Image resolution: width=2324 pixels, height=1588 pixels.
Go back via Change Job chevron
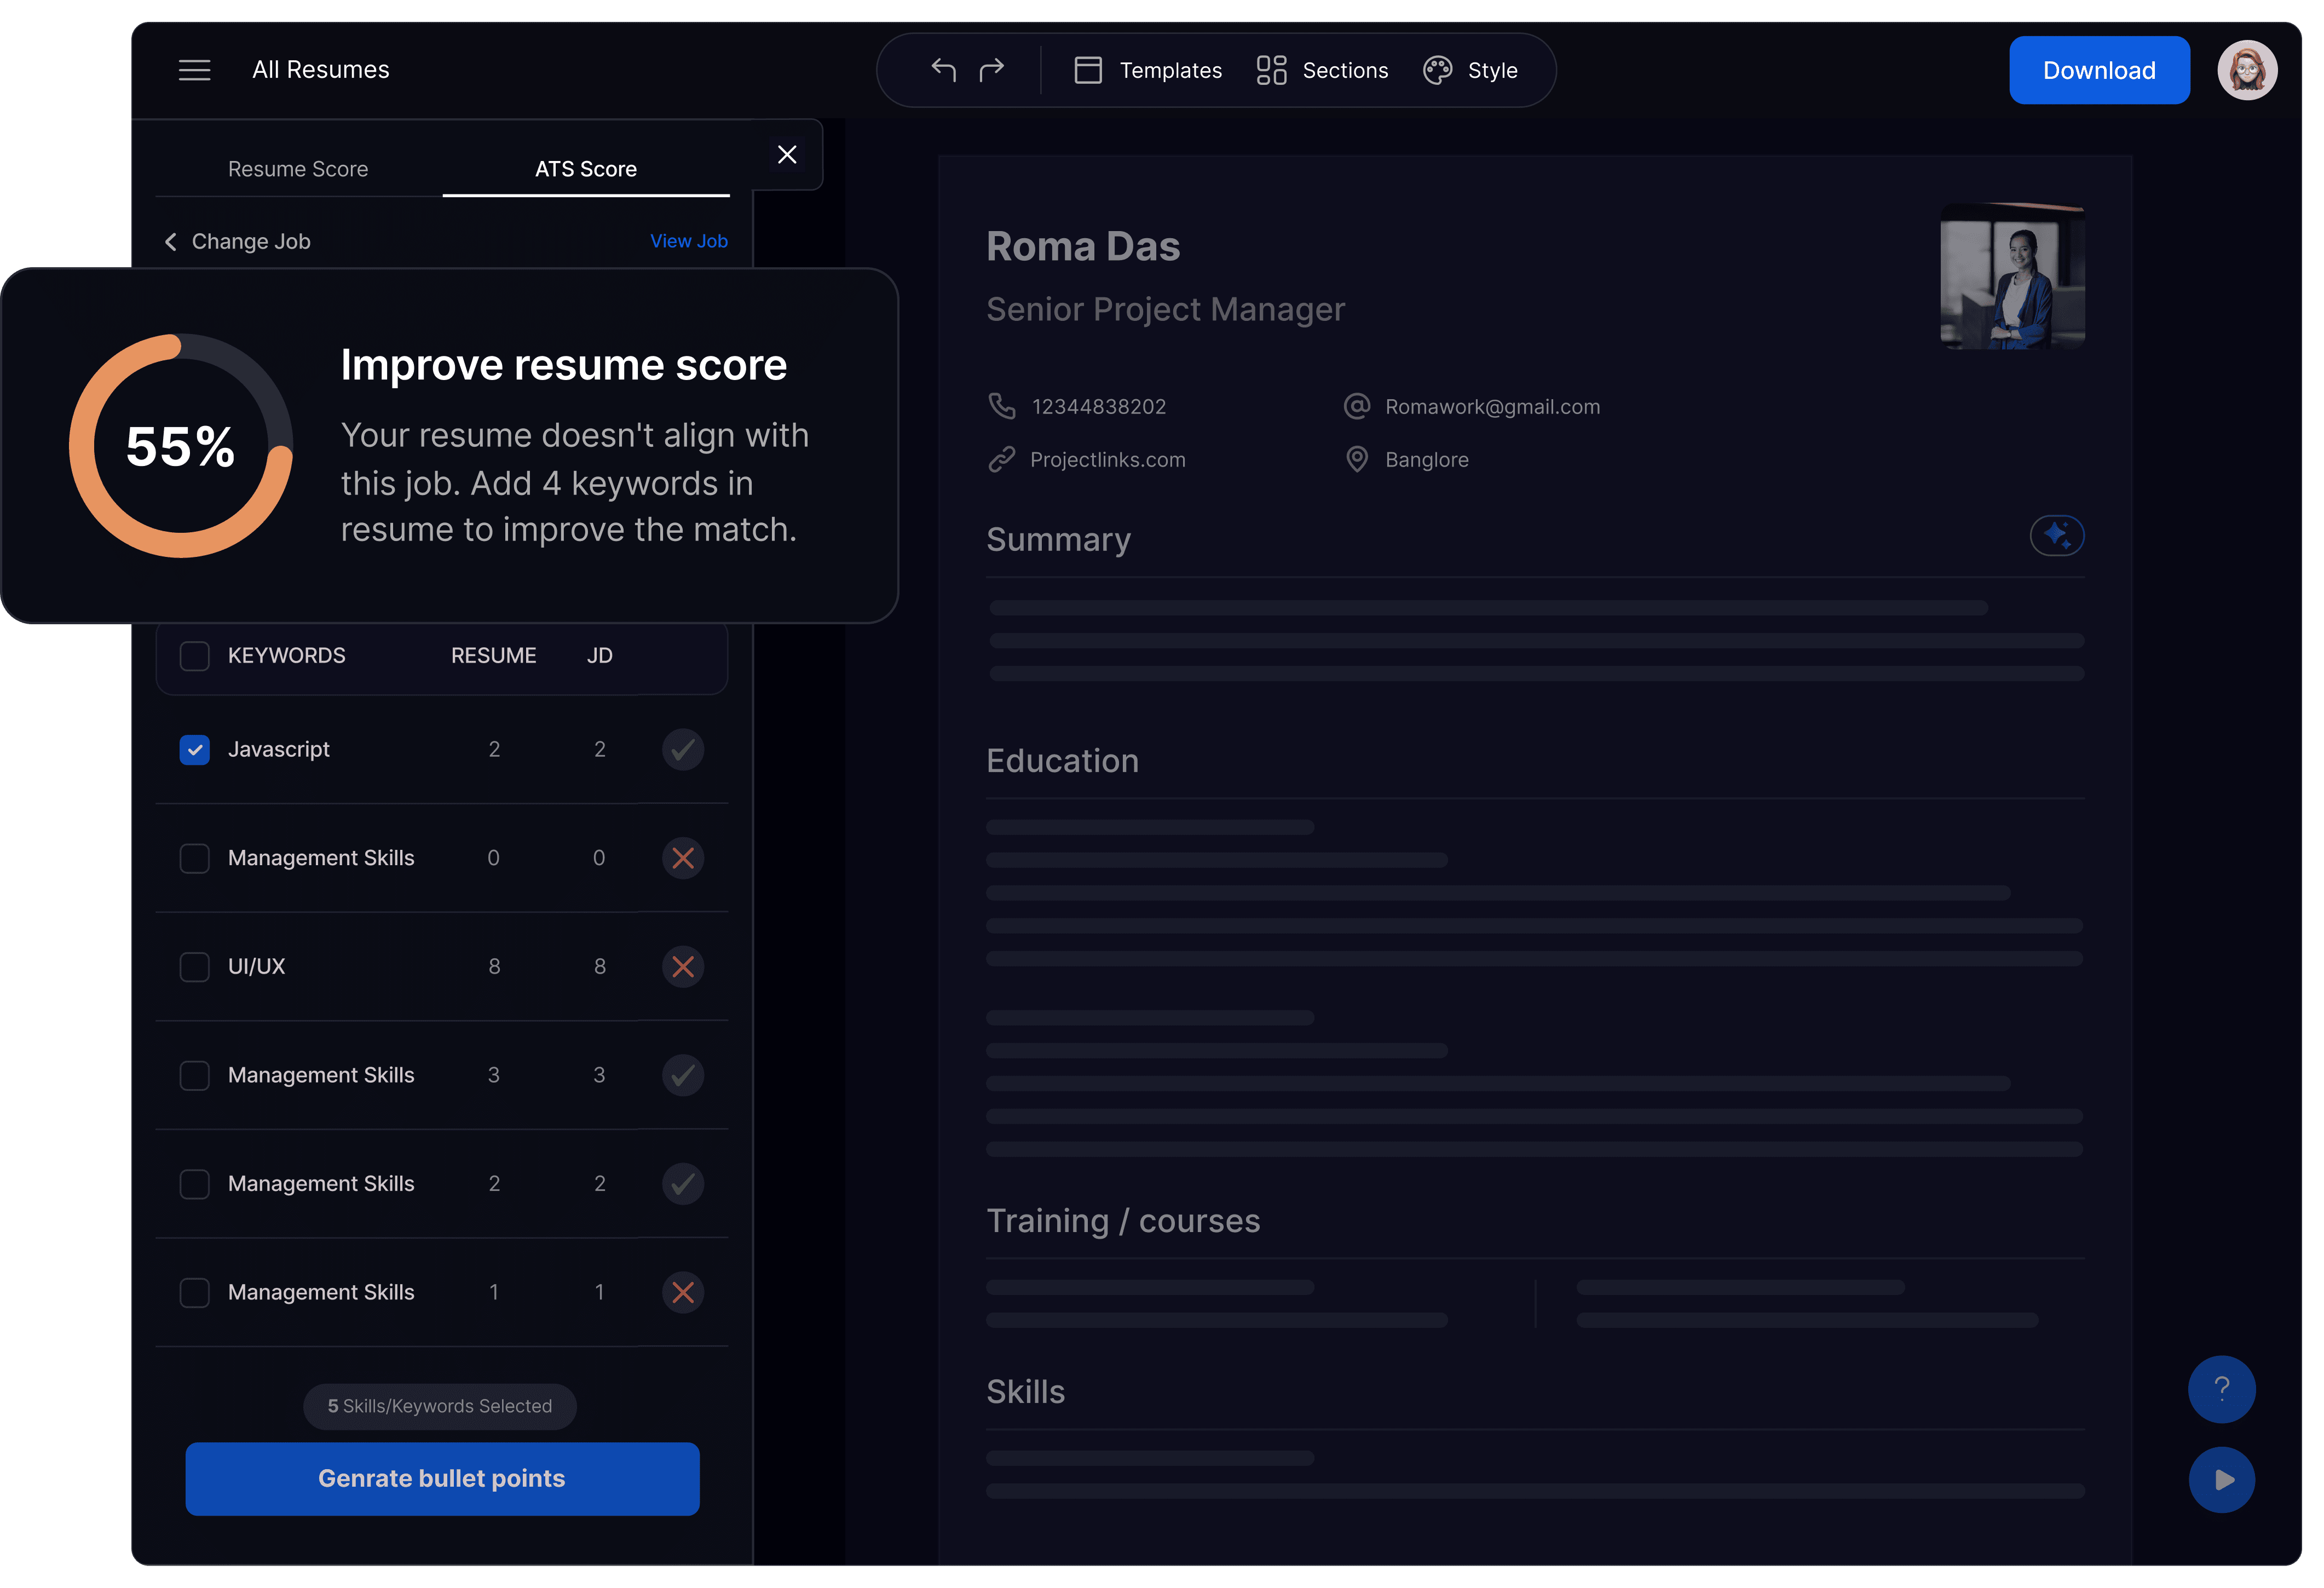(x=171, y=242)
